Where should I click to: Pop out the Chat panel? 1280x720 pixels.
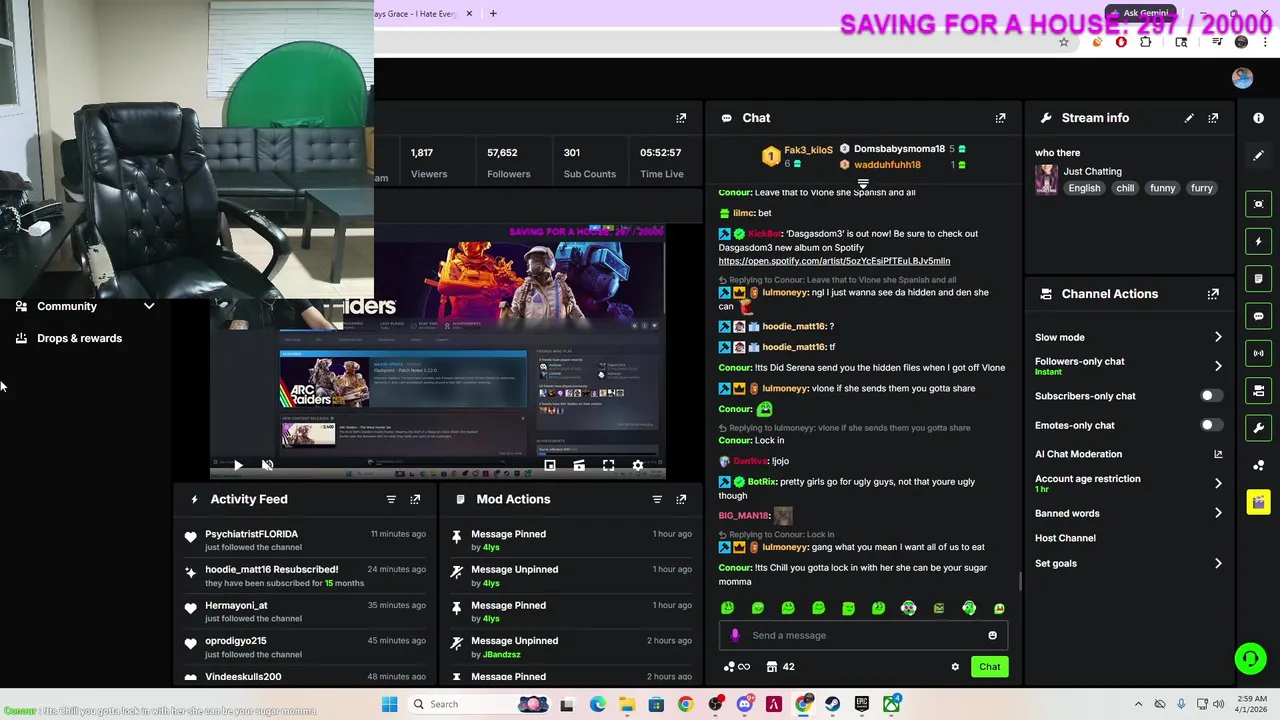click(1000, 118)
